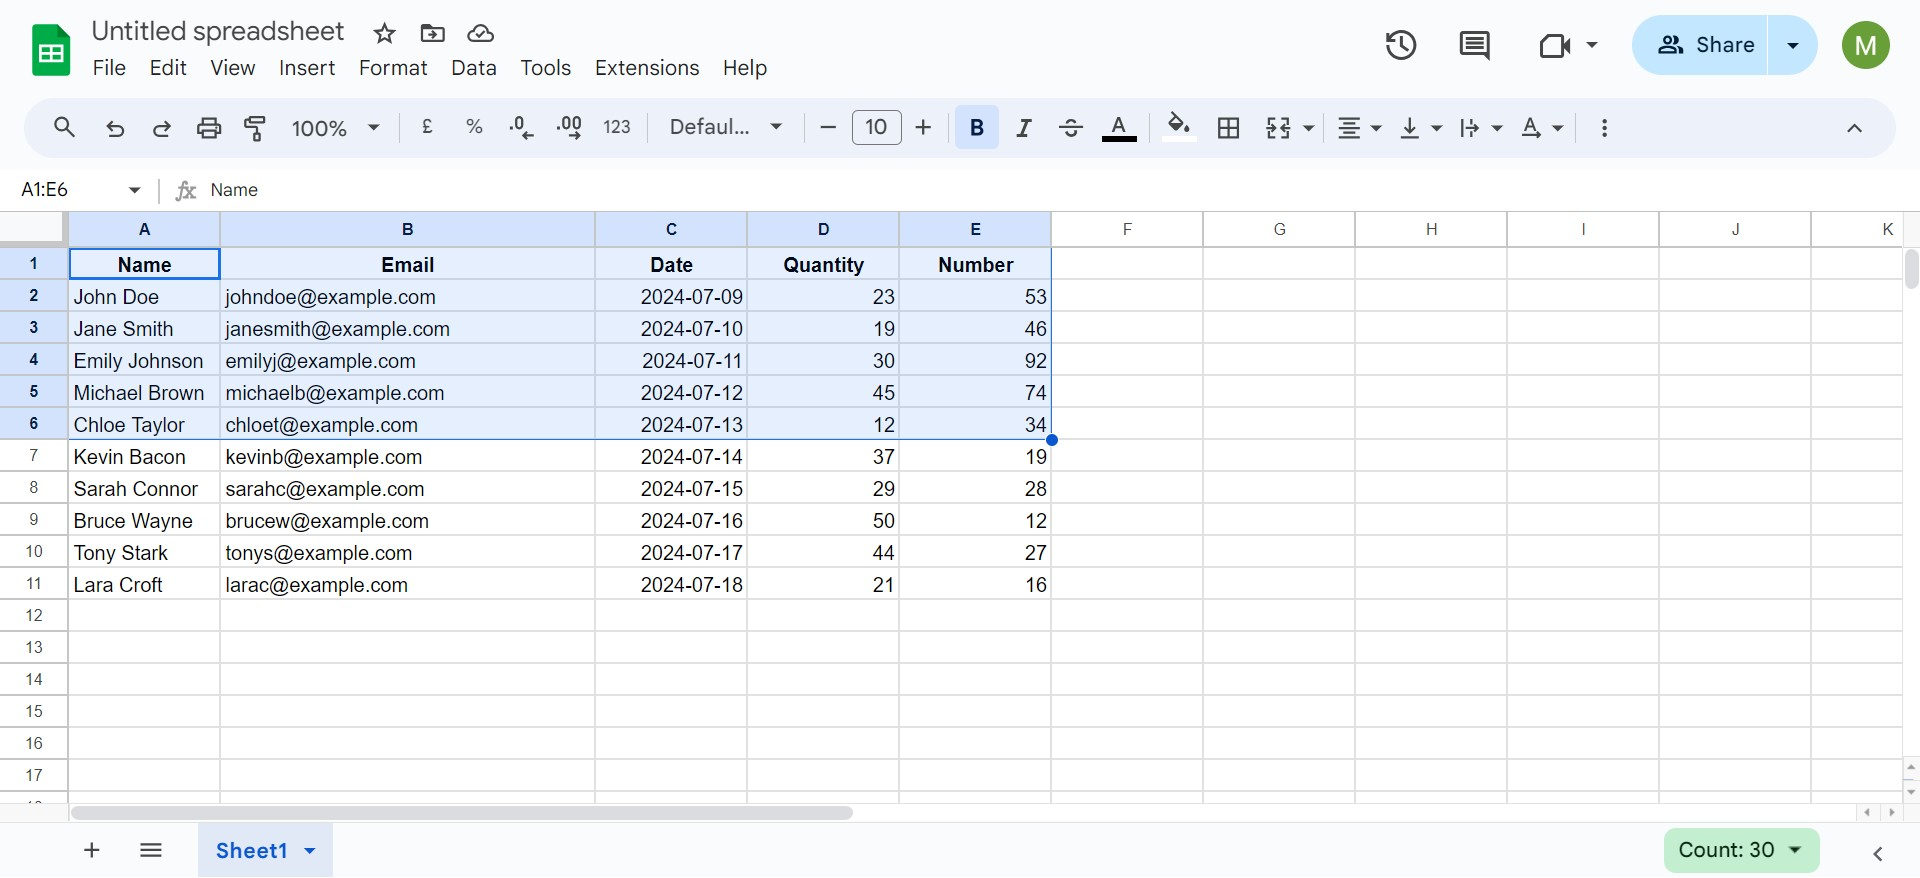Open the borders tool
The width and height of the screenshot is (1920, 878).
coord(1228,128)
